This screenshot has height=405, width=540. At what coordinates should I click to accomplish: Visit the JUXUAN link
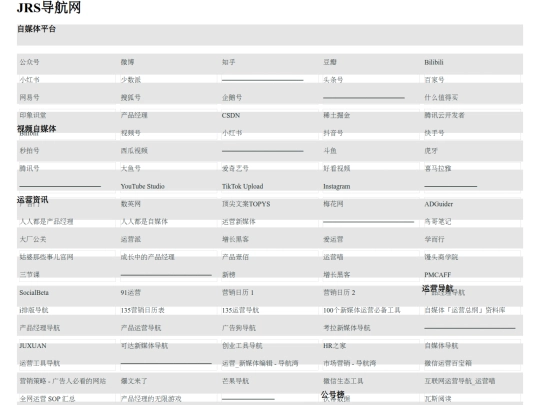point(33,346)
